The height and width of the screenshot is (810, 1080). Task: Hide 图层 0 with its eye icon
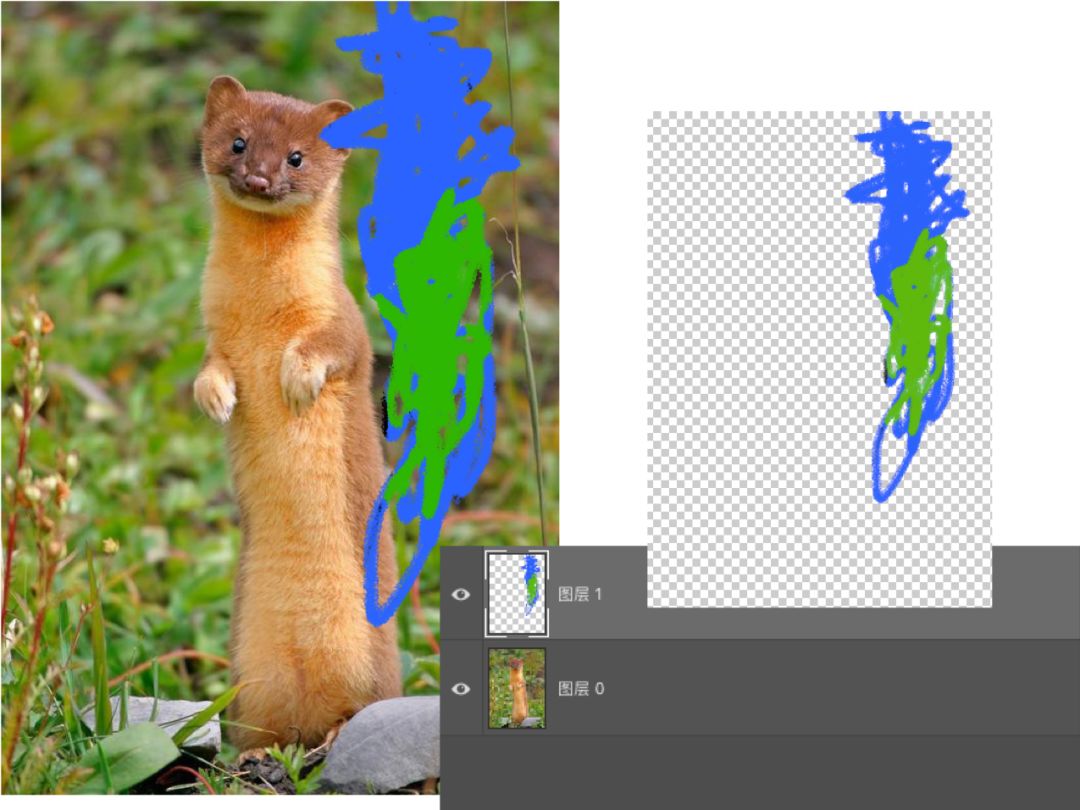point(461,688)
